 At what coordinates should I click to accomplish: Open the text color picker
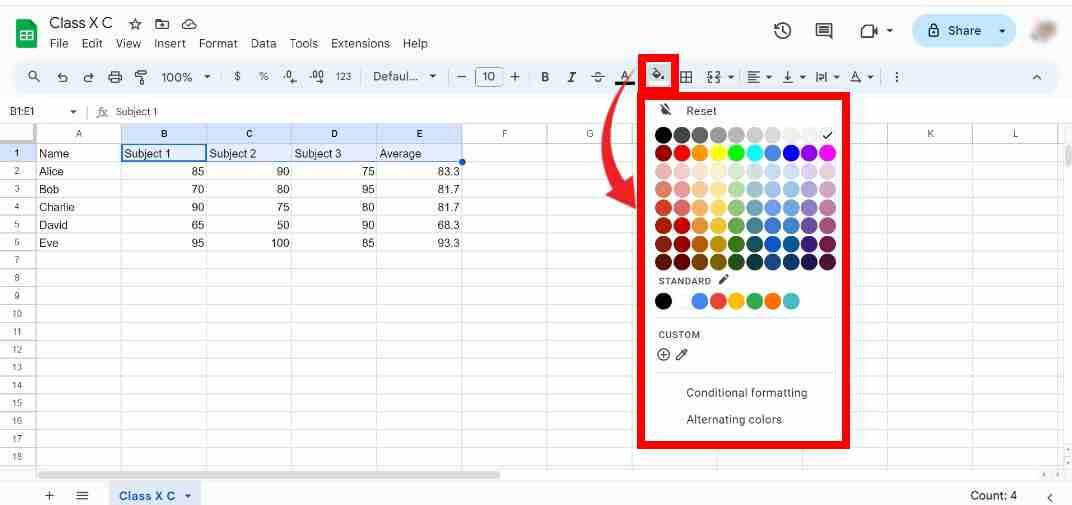coord(625,77)
